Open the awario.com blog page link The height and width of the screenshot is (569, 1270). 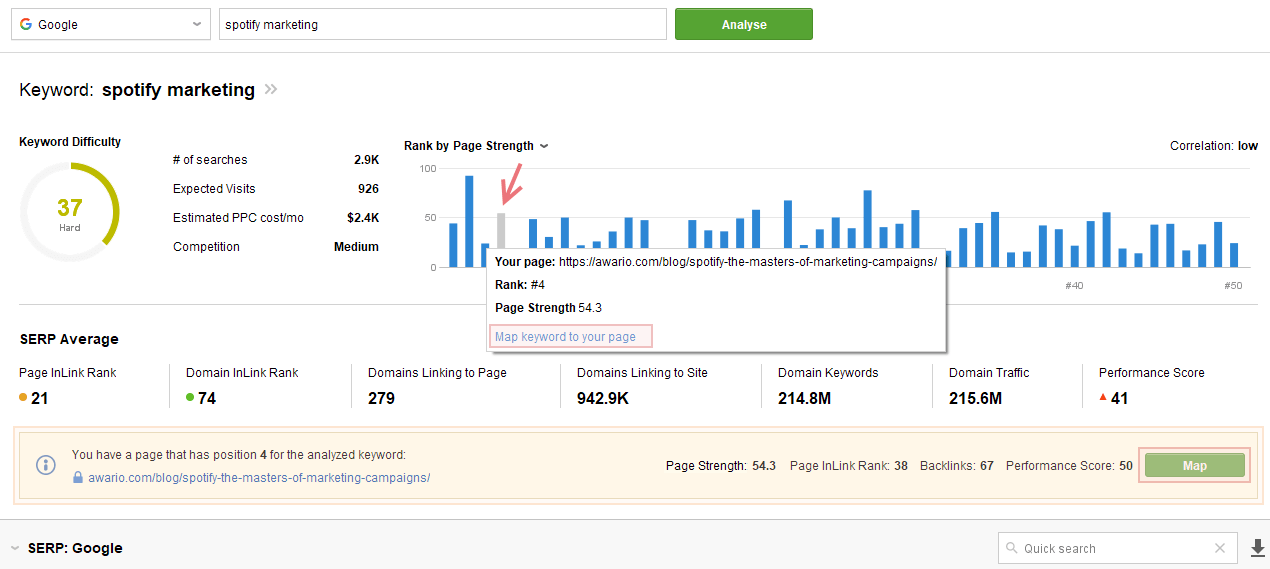tap(258, 478)
